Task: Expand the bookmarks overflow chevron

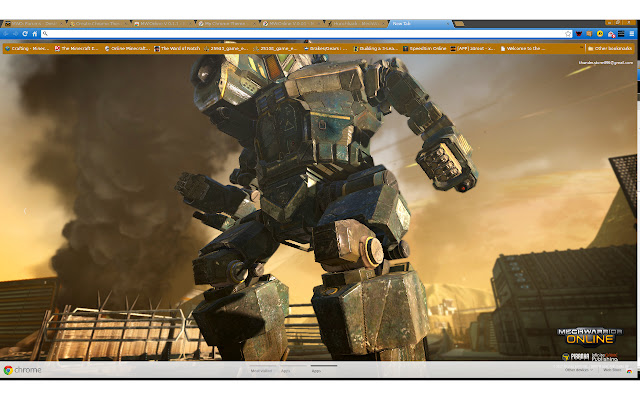Action: click(x=581, y=48)
